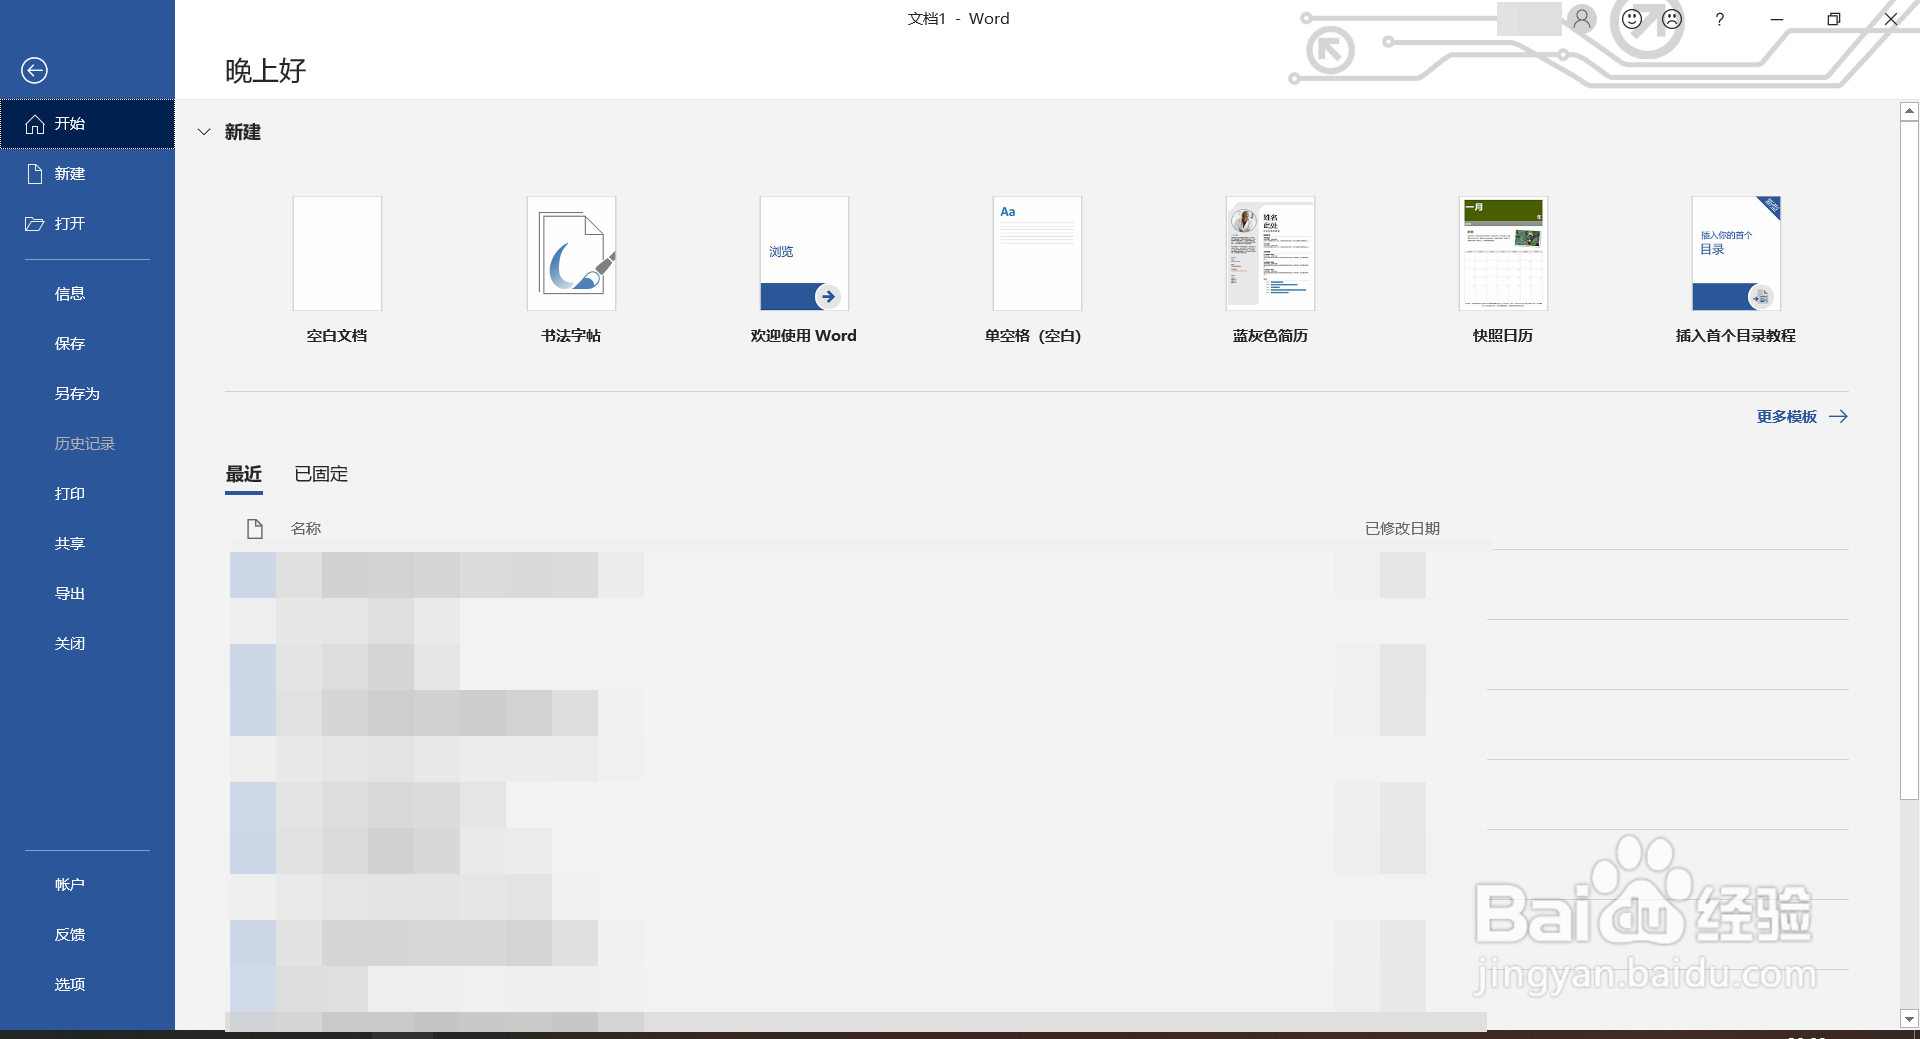The width and height of the screenshot is (1920, 1039).
Task: Open 选项 to access Word Options
Action: pyautogui.click(x=69, y=984)
